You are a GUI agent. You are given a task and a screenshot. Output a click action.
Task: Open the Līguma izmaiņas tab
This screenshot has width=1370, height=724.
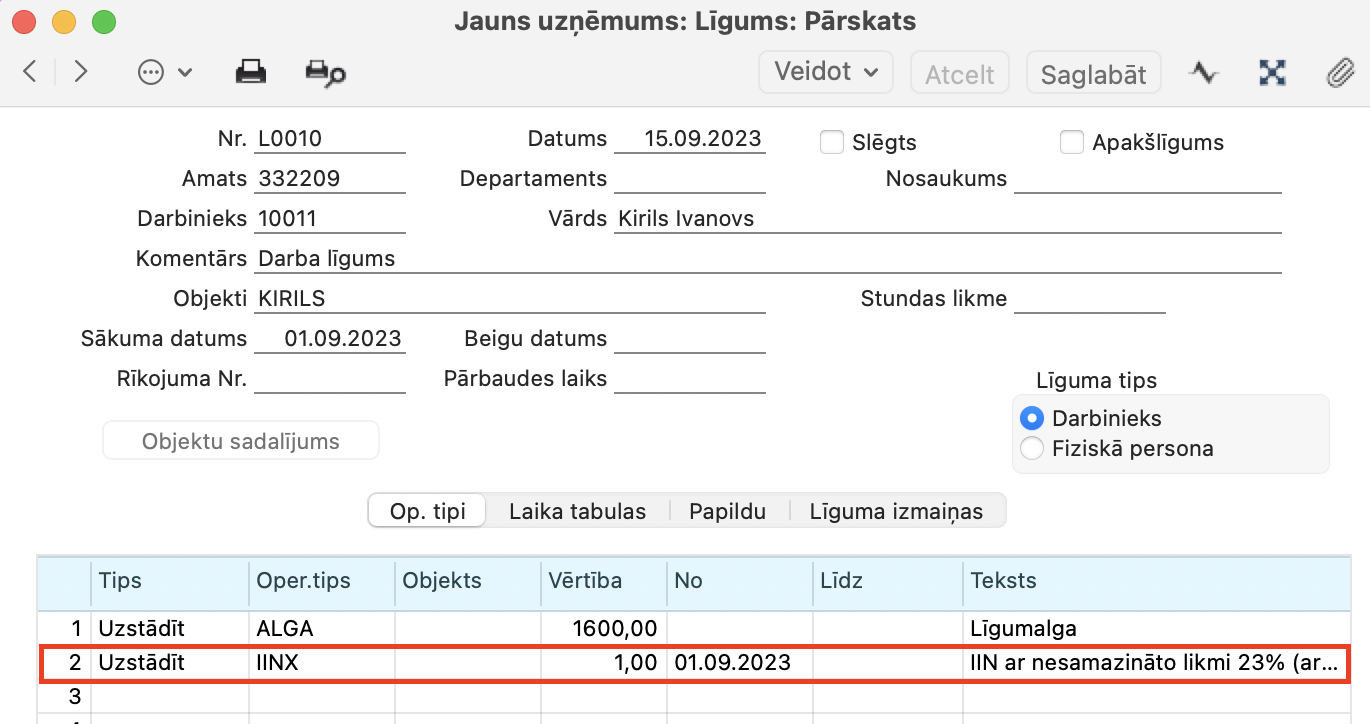[x=897, y=511]
